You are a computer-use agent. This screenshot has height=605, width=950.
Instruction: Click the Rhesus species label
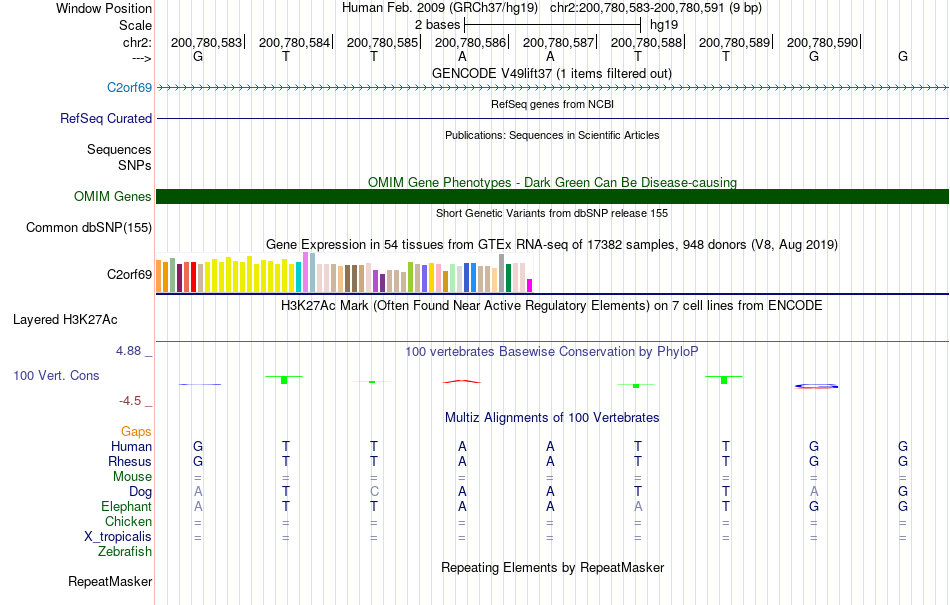130,461
